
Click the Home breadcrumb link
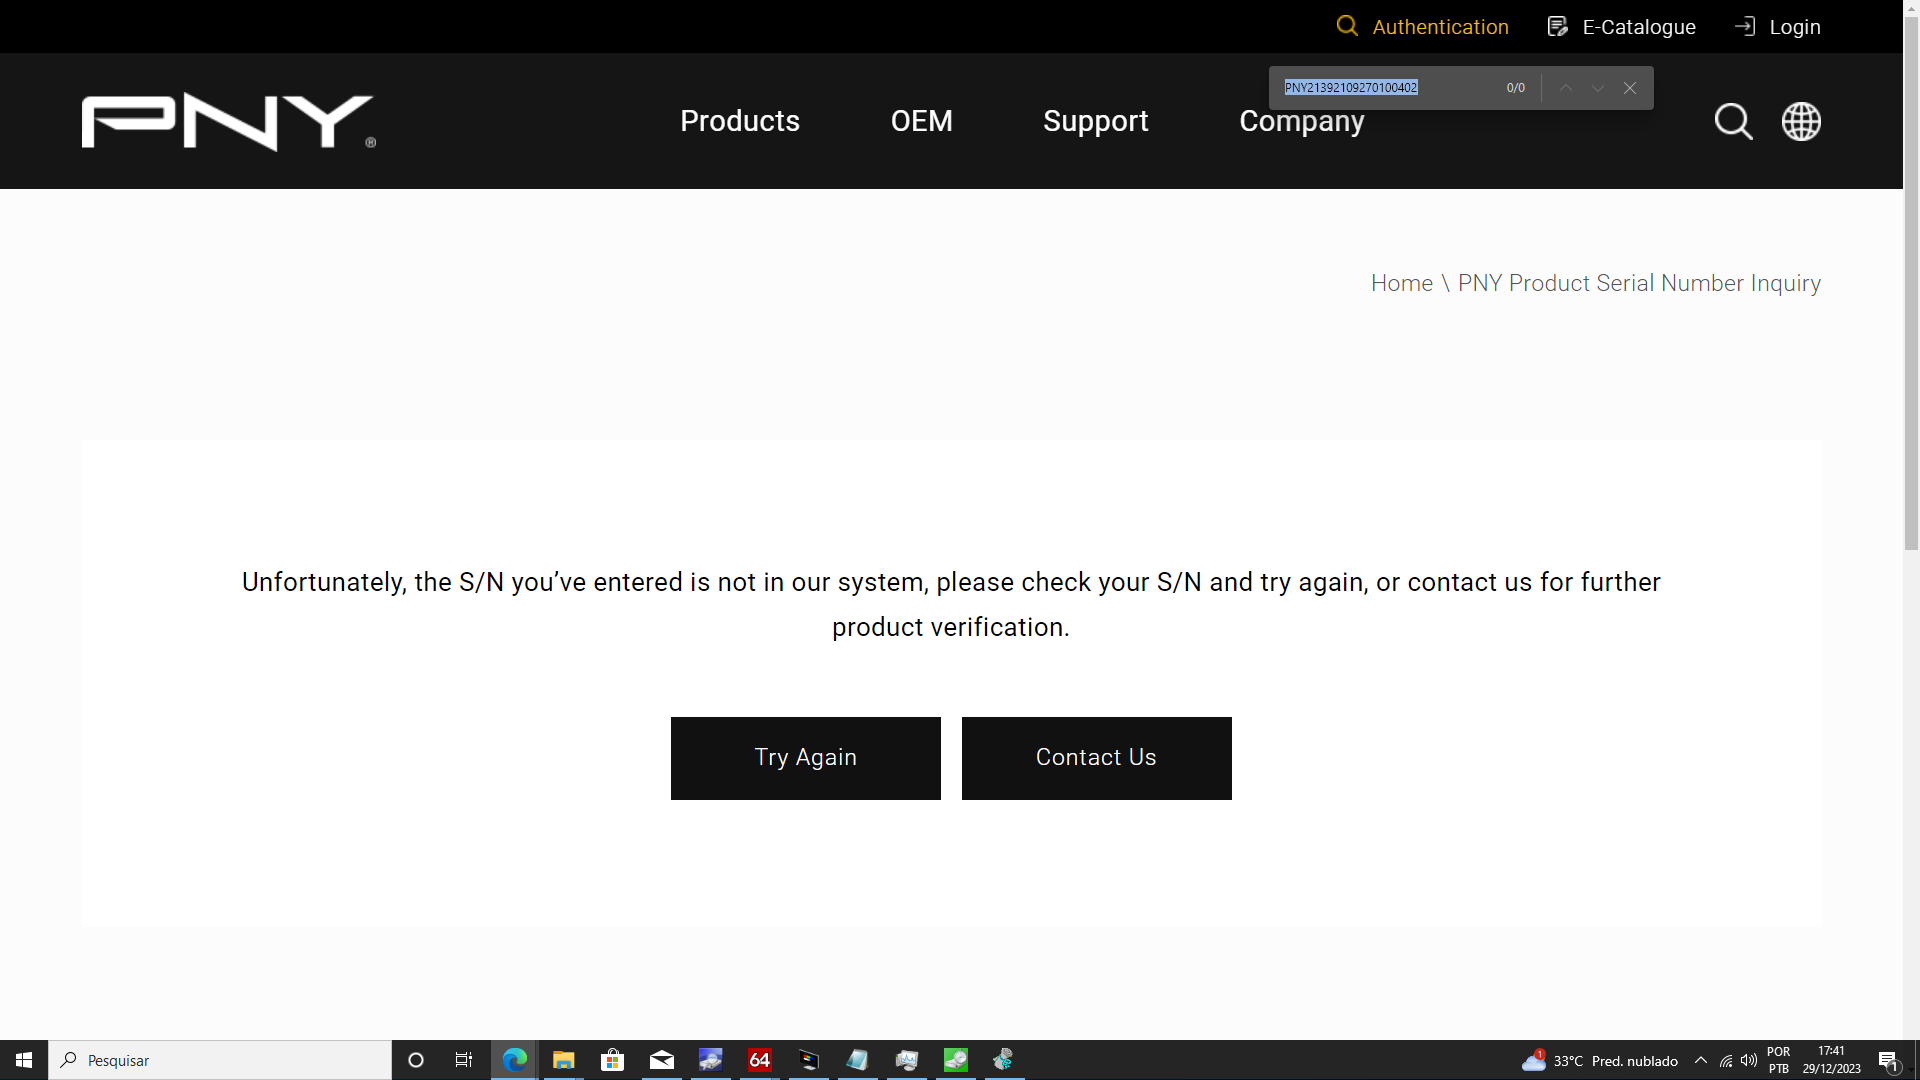pyautogui.click(x=1401, y=283)
